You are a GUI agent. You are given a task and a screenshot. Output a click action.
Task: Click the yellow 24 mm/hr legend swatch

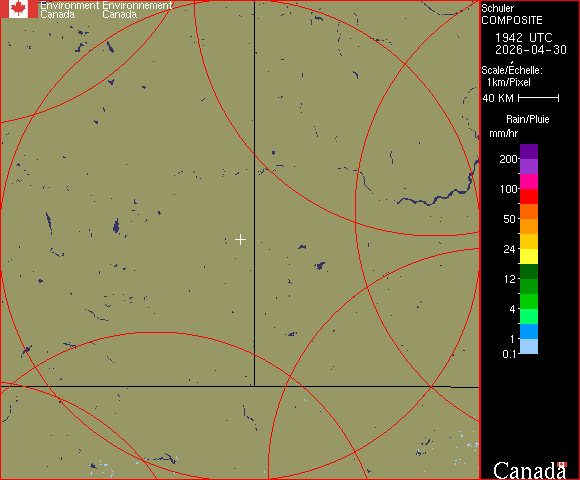click(x=529, y=256)
